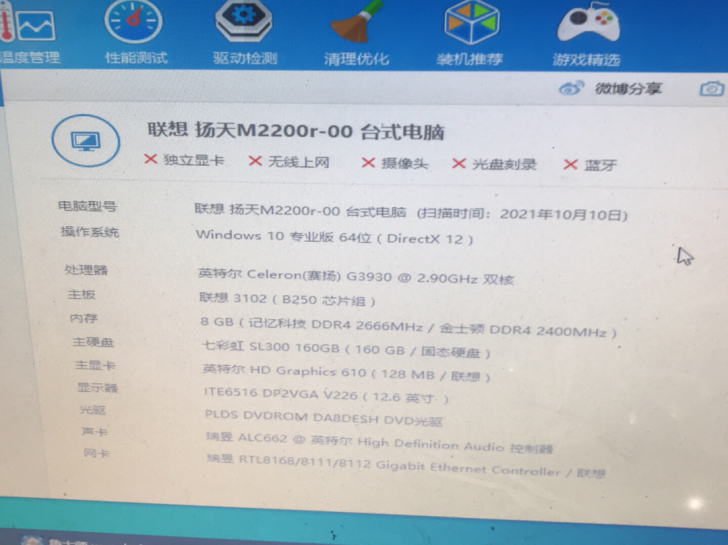Screen dimensions: 728x545
Task: Click the 独立显卡 feature label
Action: pos(194,160)
